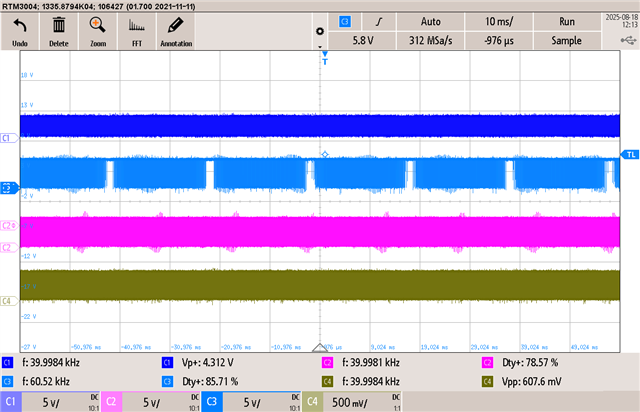Open horizontal position -976 µs field
This screenshot has width=640, height=412.
499,40
